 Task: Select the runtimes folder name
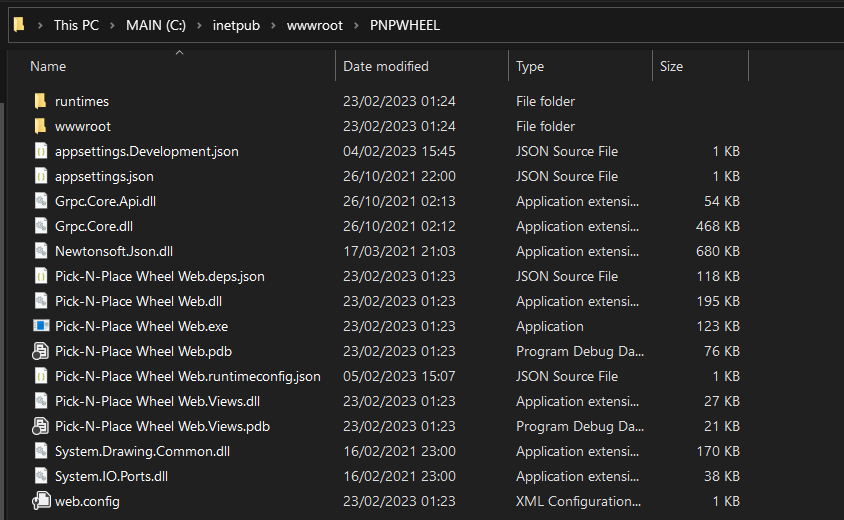tap(82, 101)
